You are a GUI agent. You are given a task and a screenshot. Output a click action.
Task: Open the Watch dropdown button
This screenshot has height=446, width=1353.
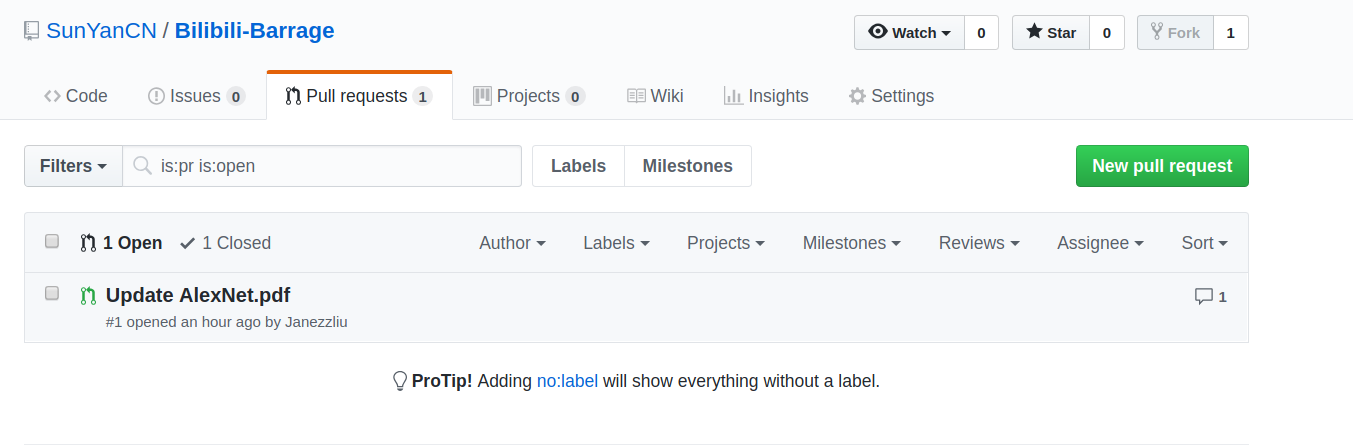pos(909,33)
